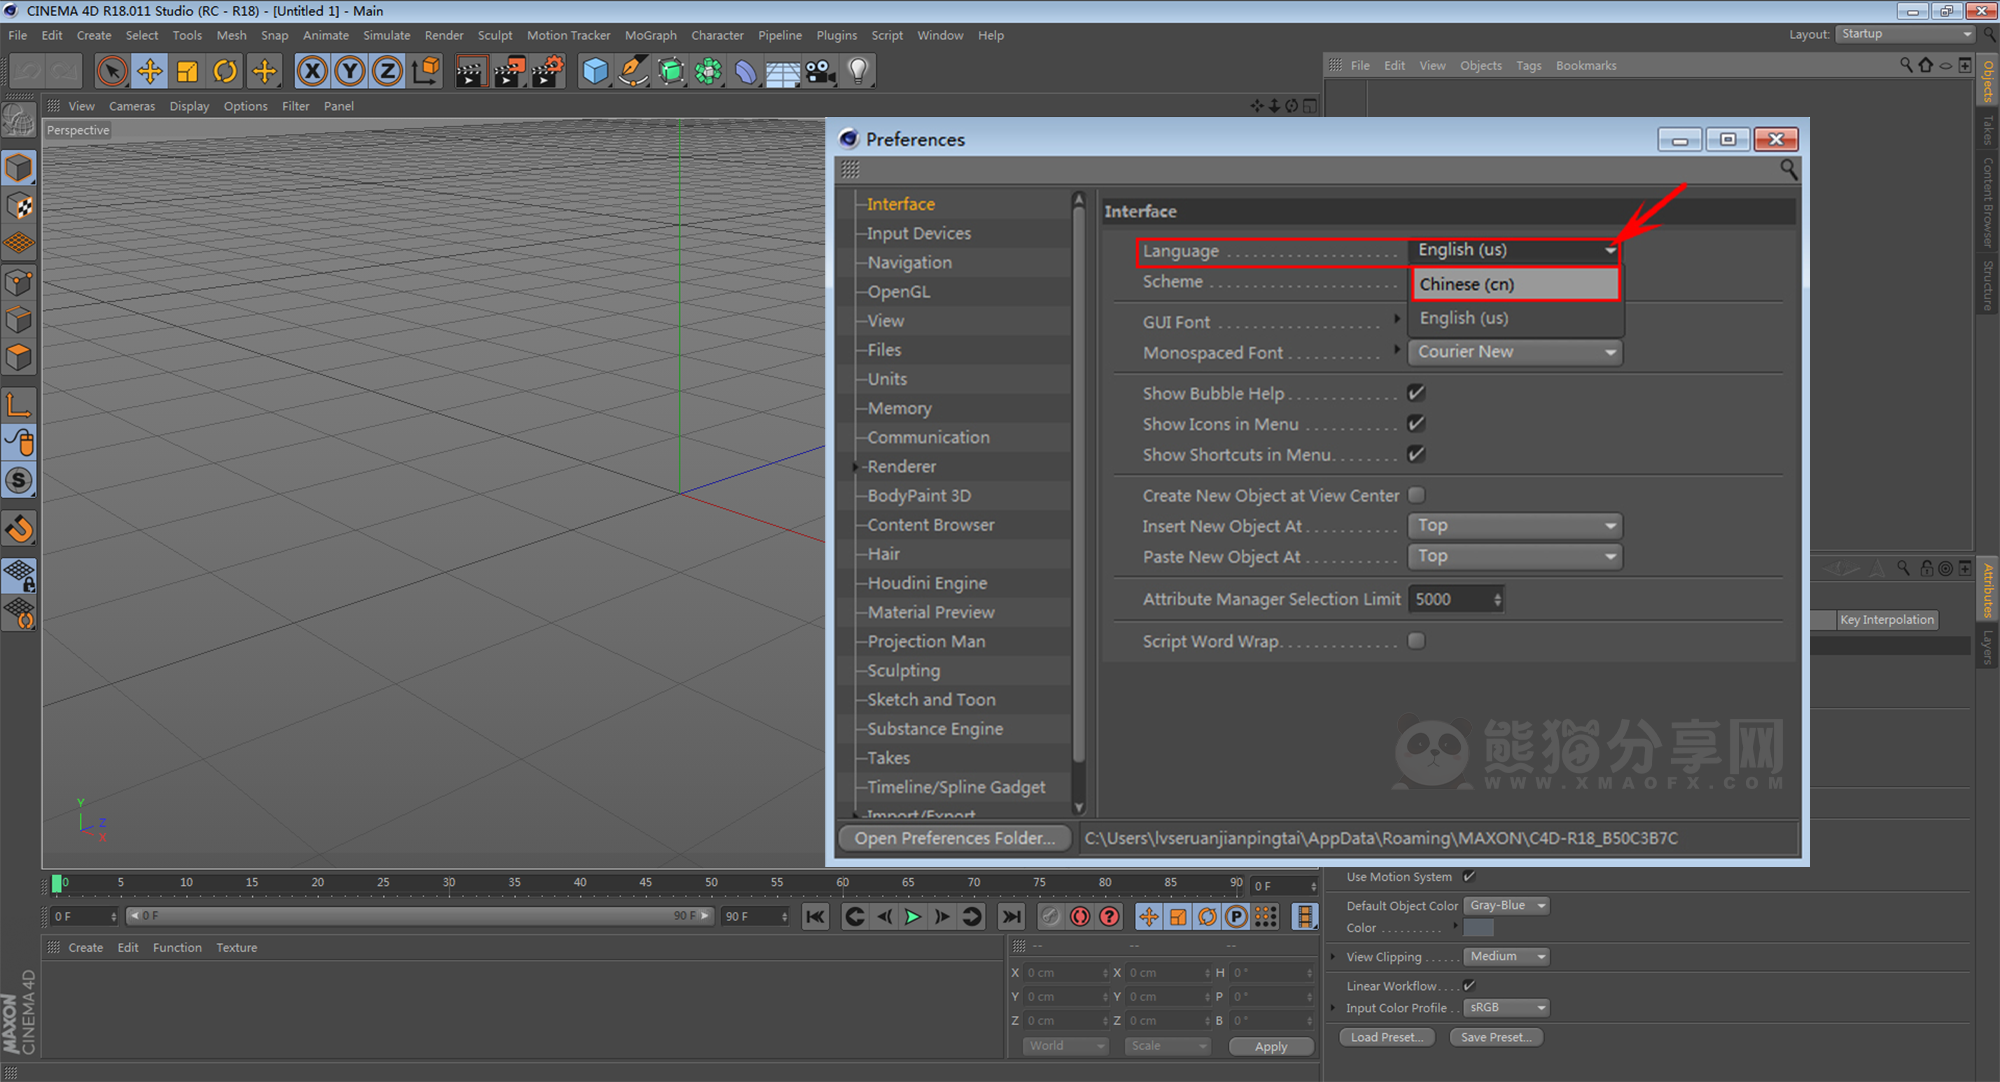Screen dimensions: 2000x1082
Task: Click Save Preset button
Action: (1496, 1037)
